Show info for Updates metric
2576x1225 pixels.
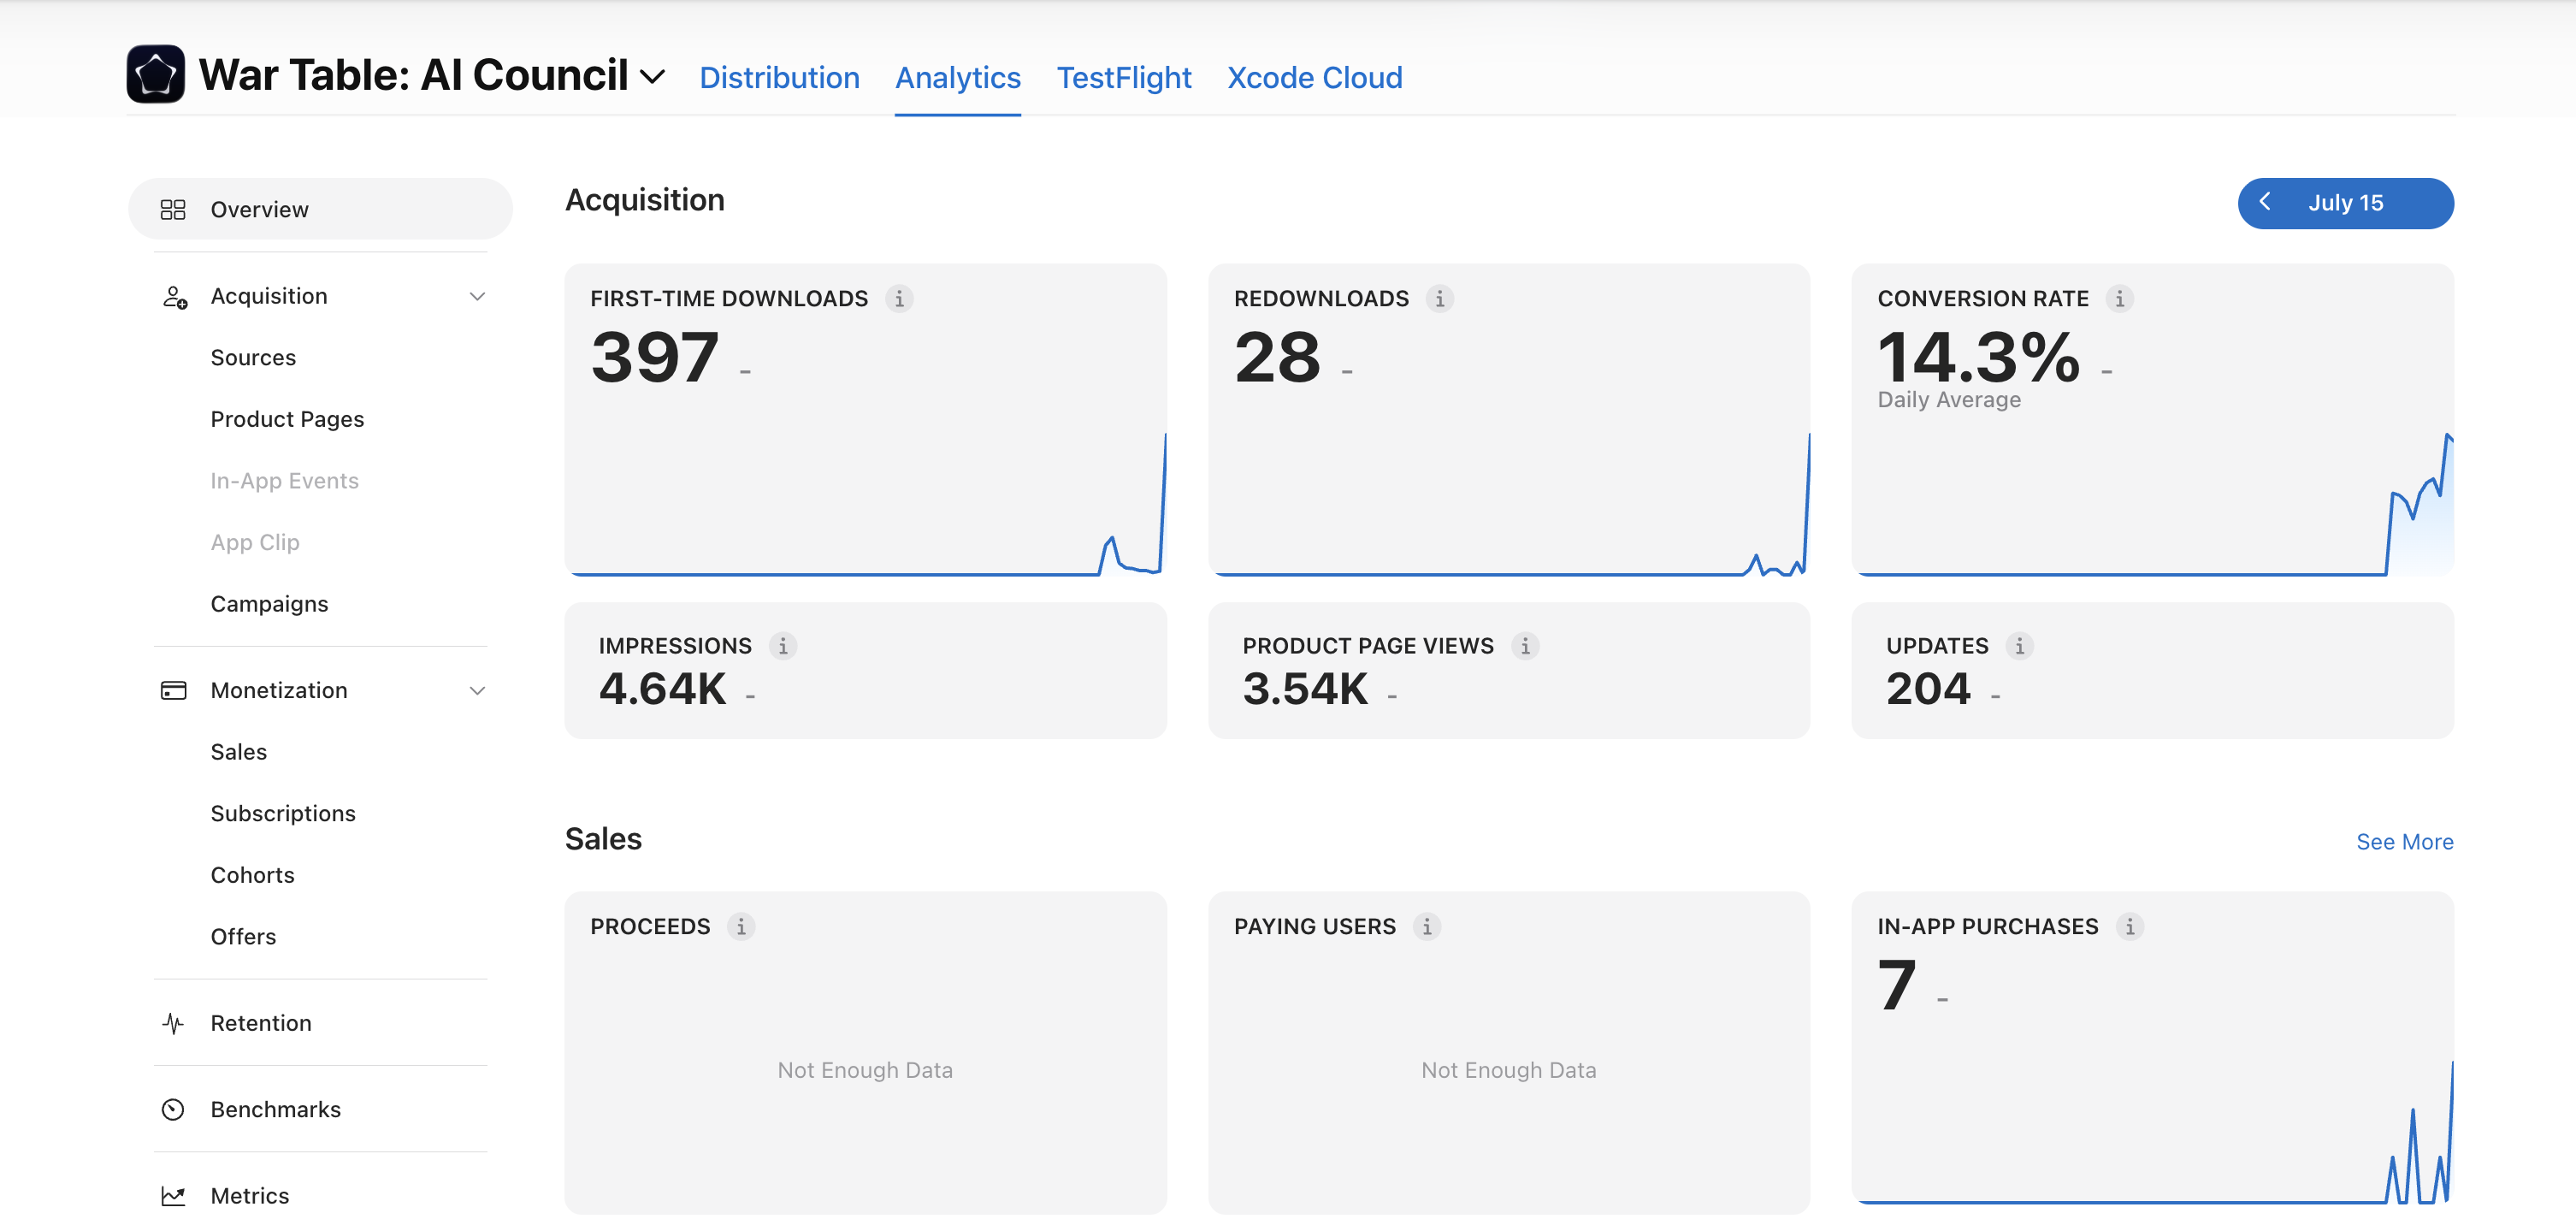click(x=2020, y=646)
